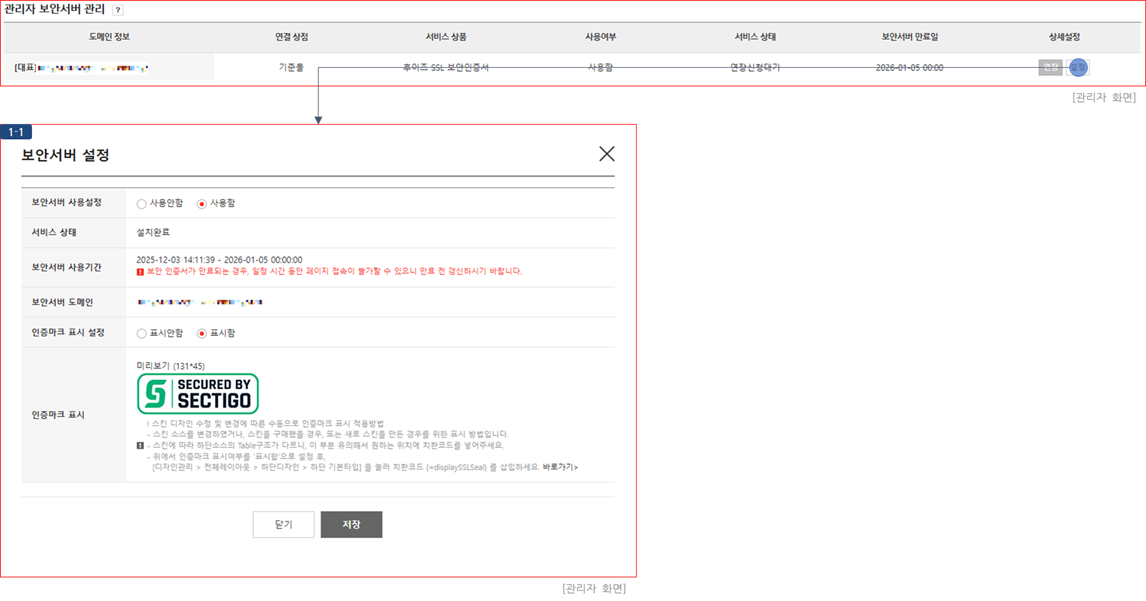
Task: Follow the 바로가기> link in the notes
Action: [560, 467]
